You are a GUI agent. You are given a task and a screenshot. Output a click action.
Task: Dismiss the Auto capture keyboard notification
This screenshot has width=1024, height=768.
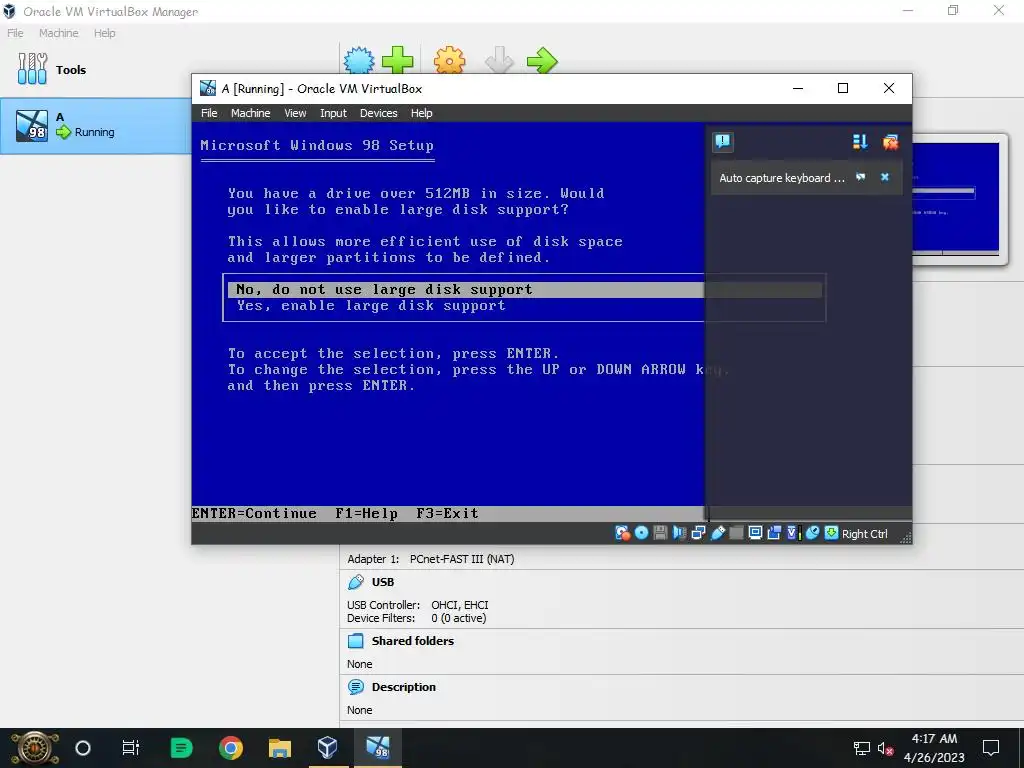pyautogui.click(x=885, y=177)
